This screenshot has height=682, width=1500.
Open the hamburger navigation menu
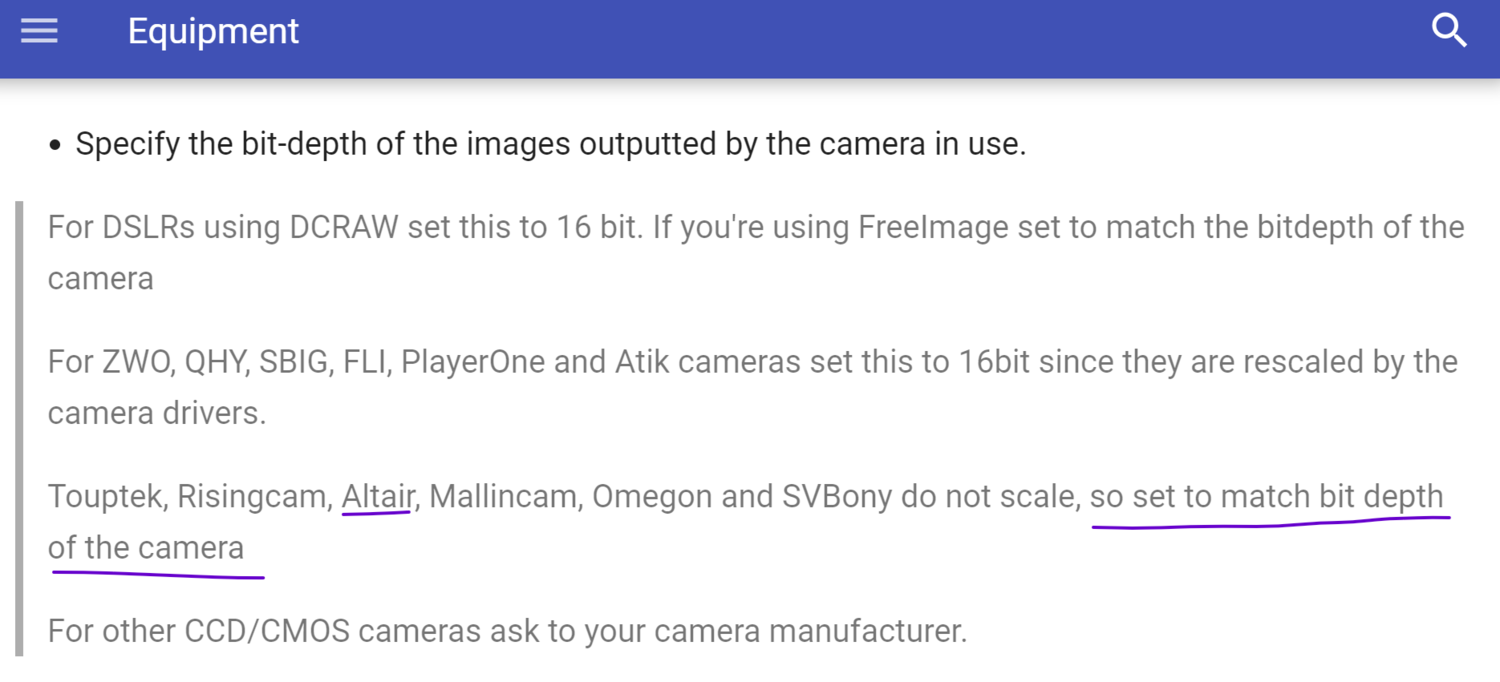(39, 32)
